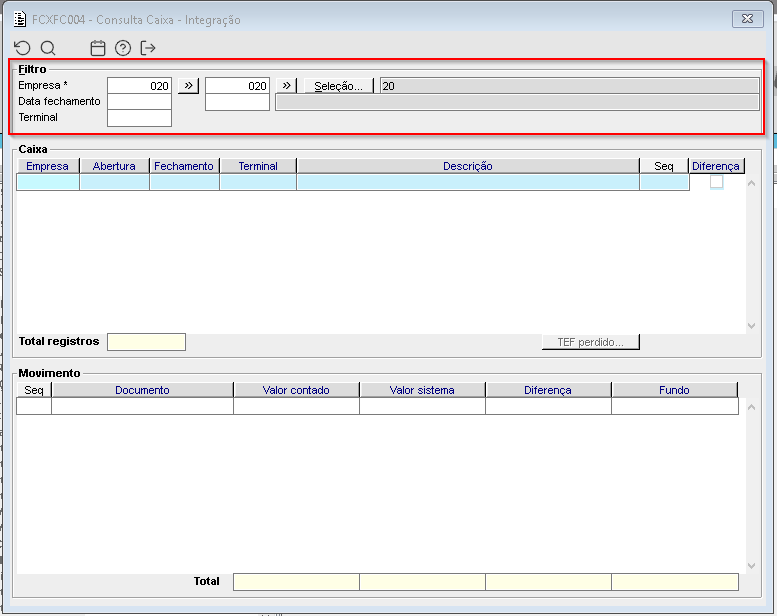Image resolution: width=777 pixels, height=616 pixels.
Task: Click the Fundo column header
Action: pos(674,390)
